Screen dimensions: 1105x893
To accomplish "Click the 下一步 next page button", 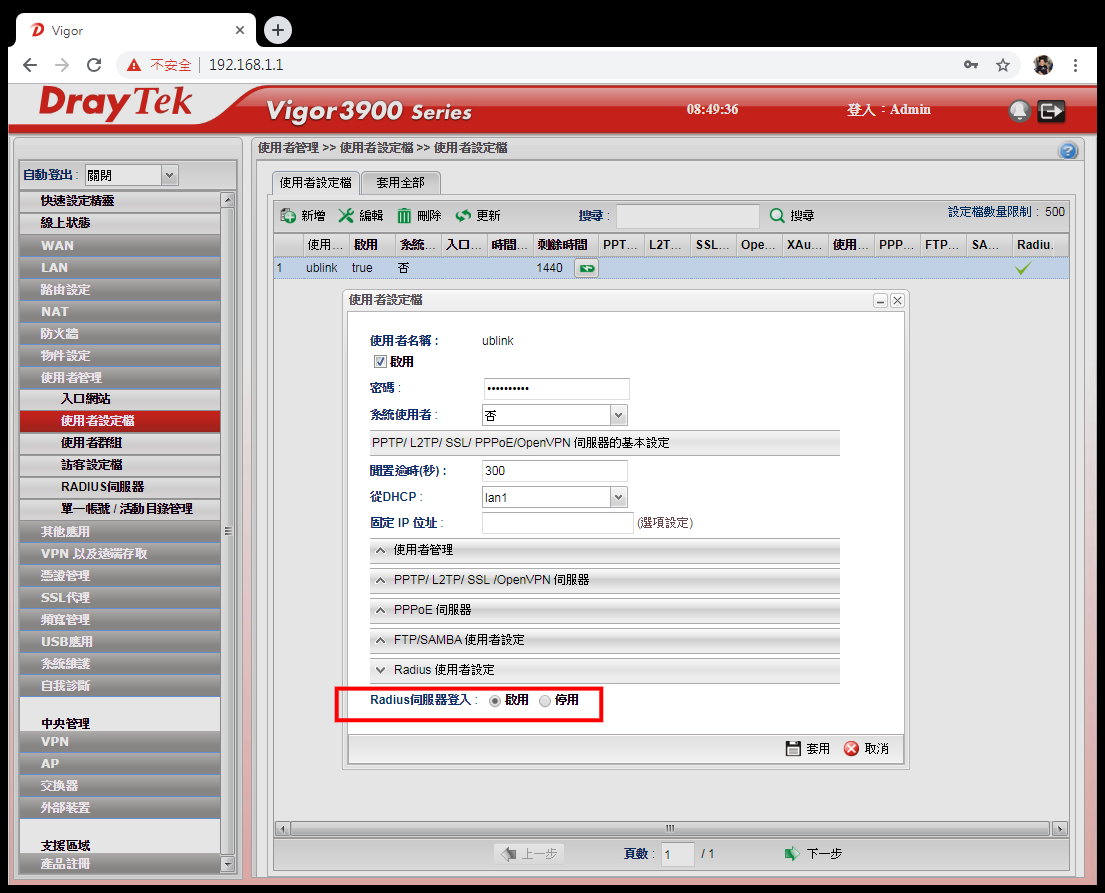I will (813, 854).
